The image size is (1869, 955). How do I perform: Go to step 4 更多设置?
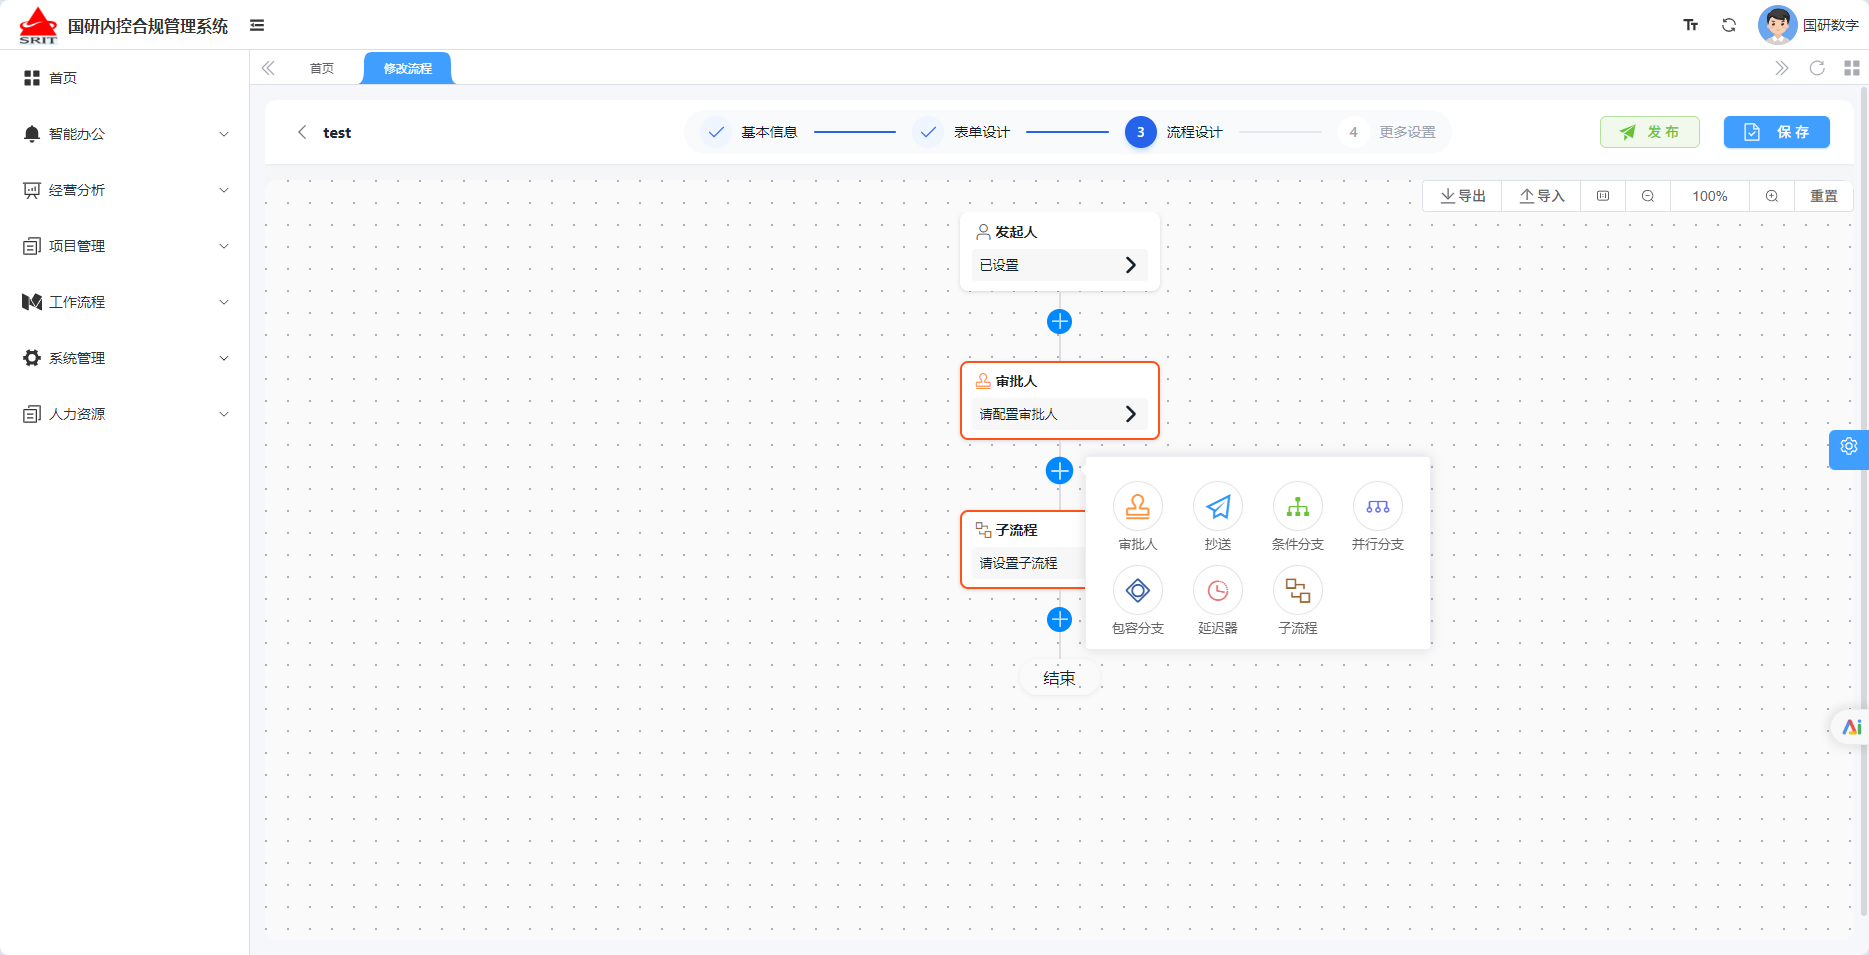pyautogui.click(x=1392, y=132)
